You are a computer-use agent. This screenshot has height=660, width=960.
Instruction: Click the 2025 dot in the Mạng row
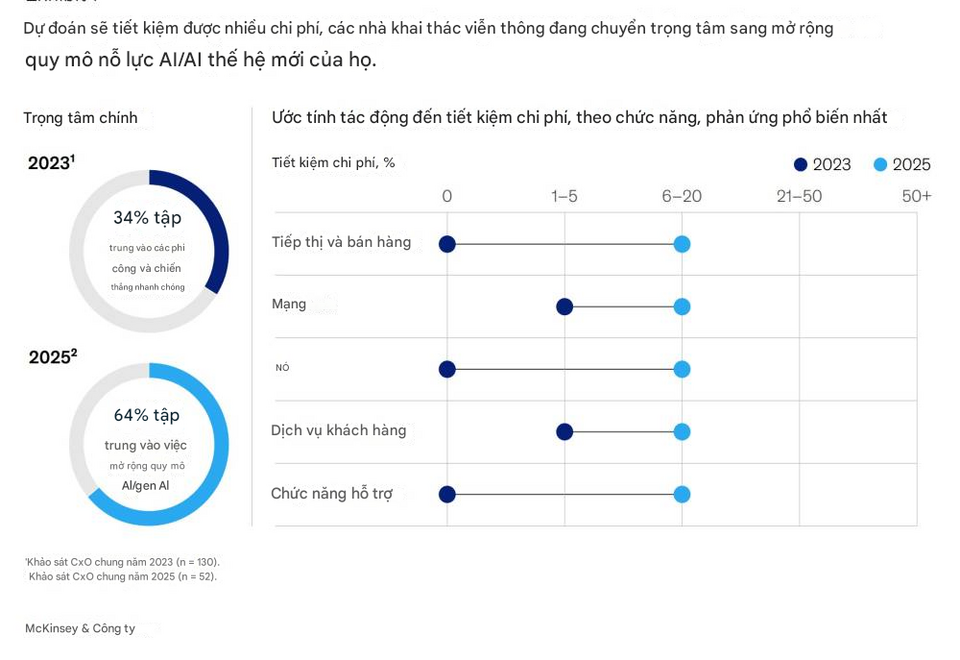pyautogui.click(x=682, y=307)
